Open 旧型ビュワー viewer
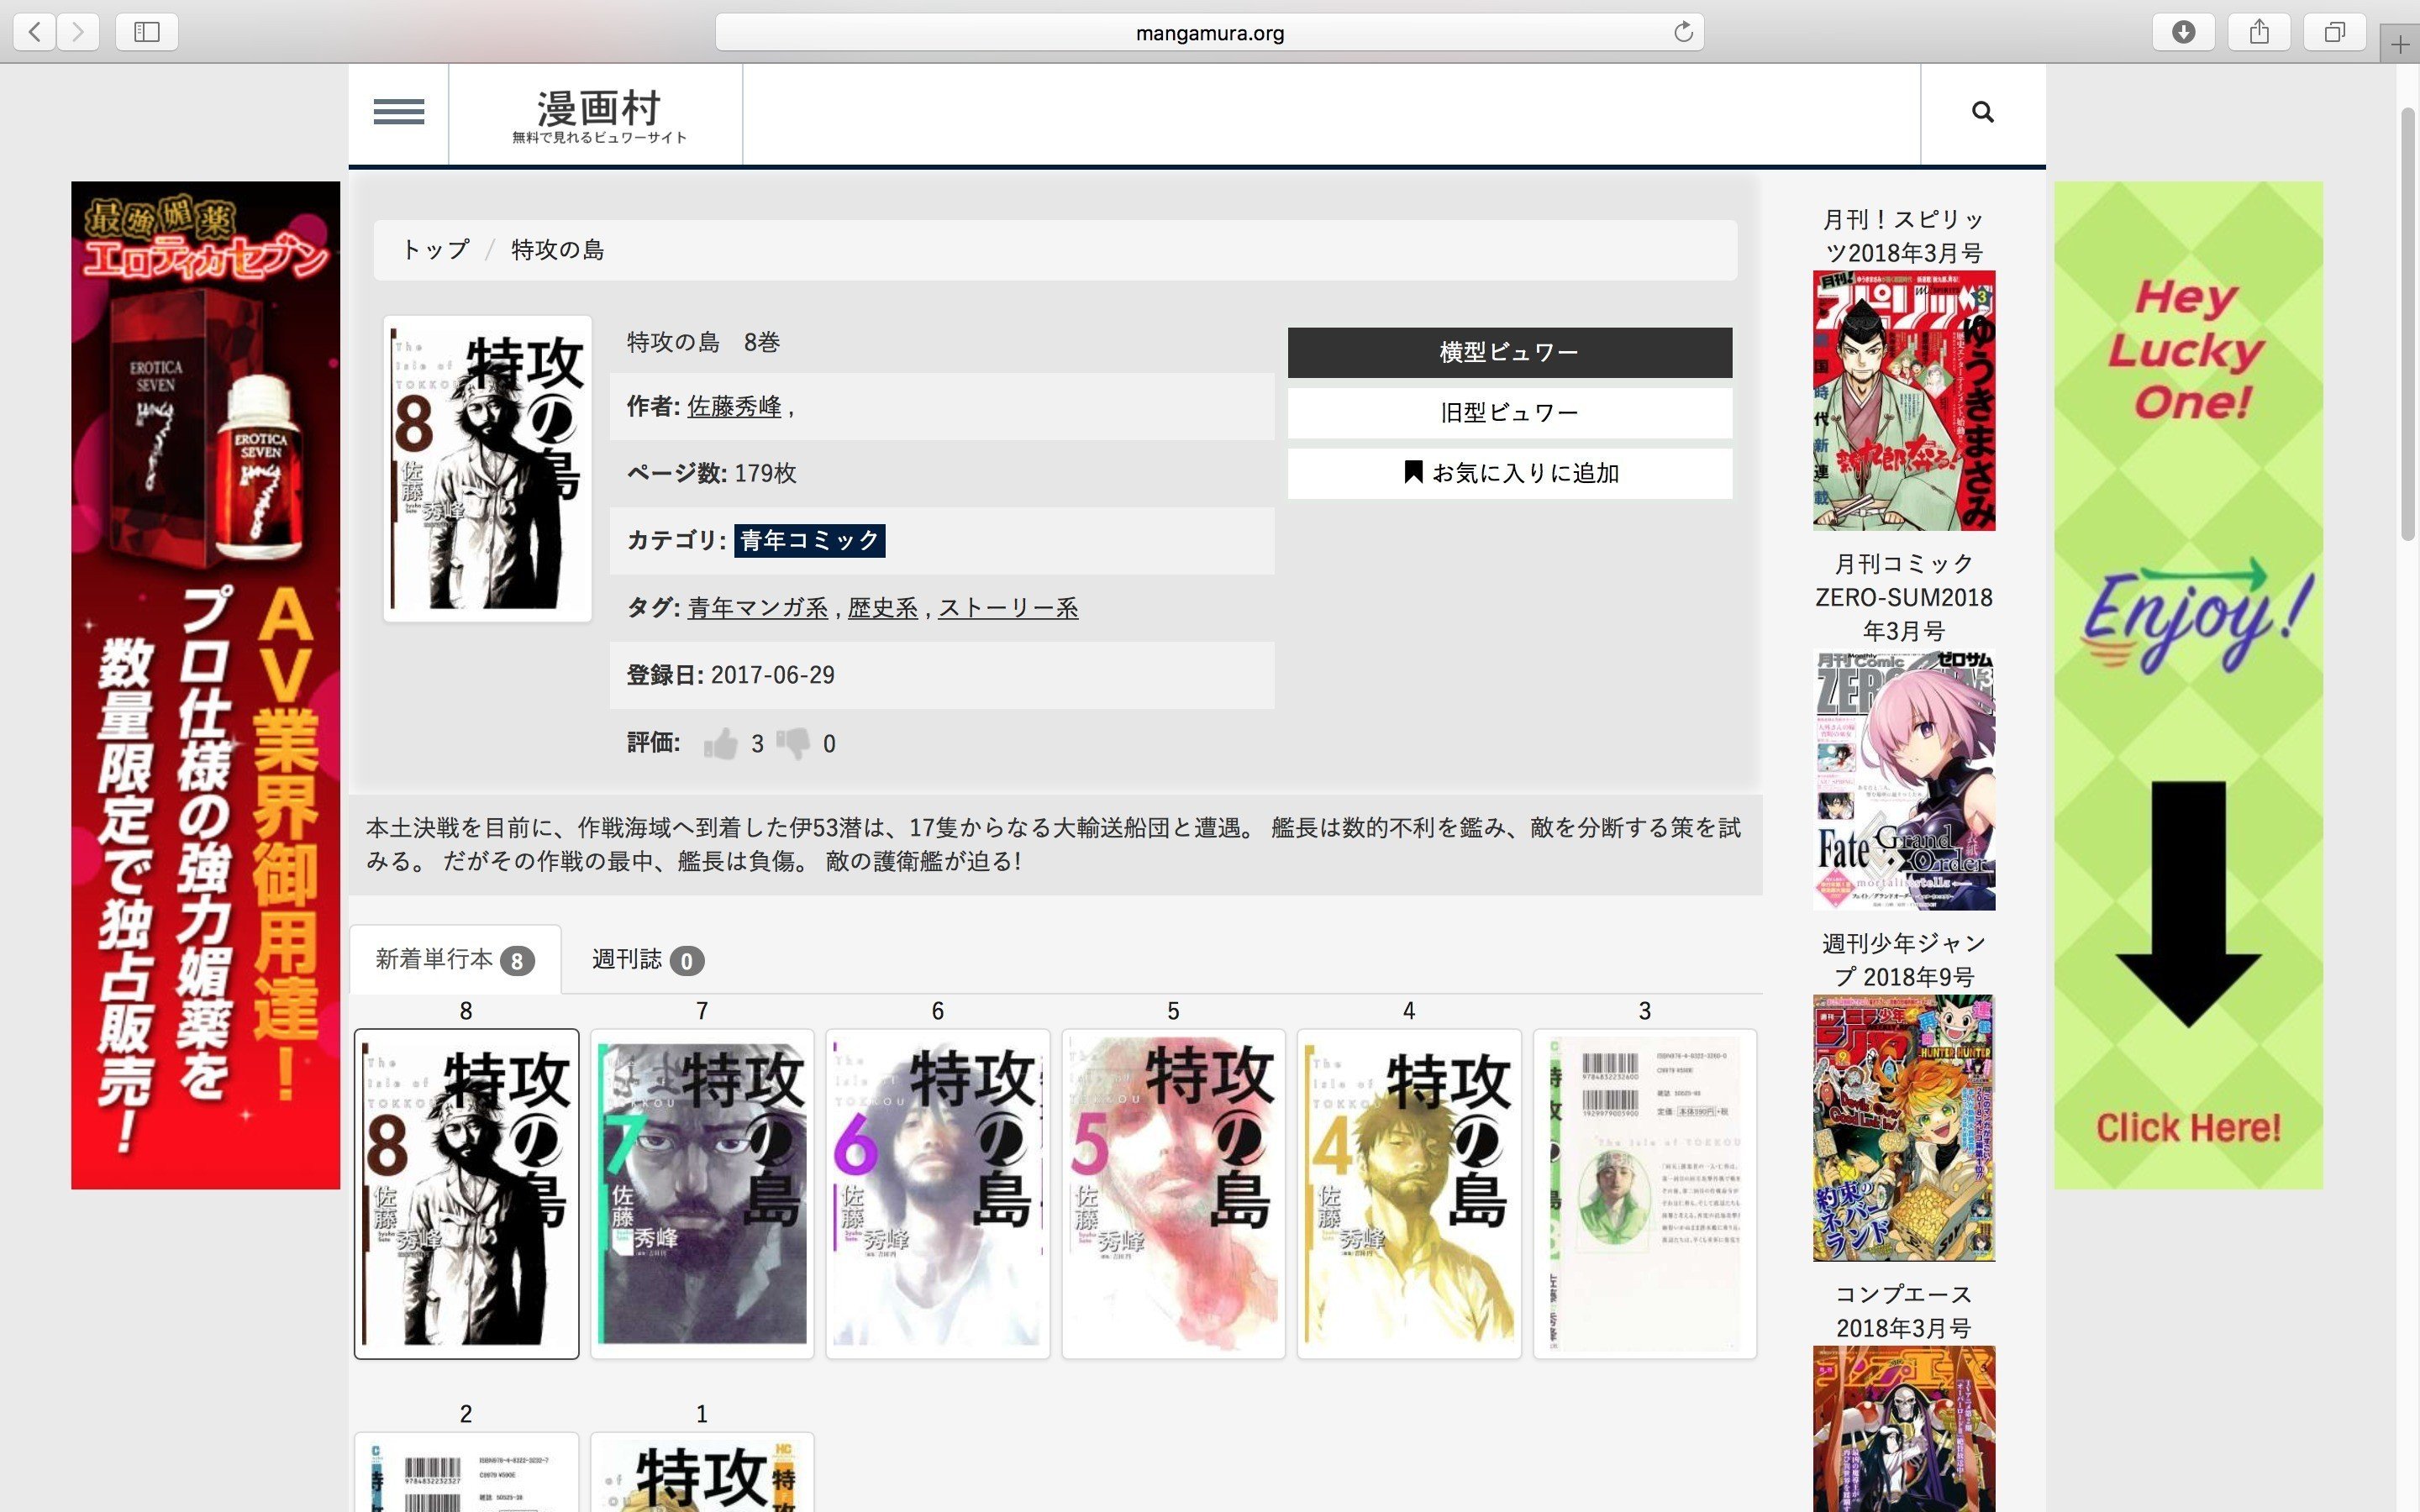This screenshot has width=2420, height=1512. tap(1509, 412)
